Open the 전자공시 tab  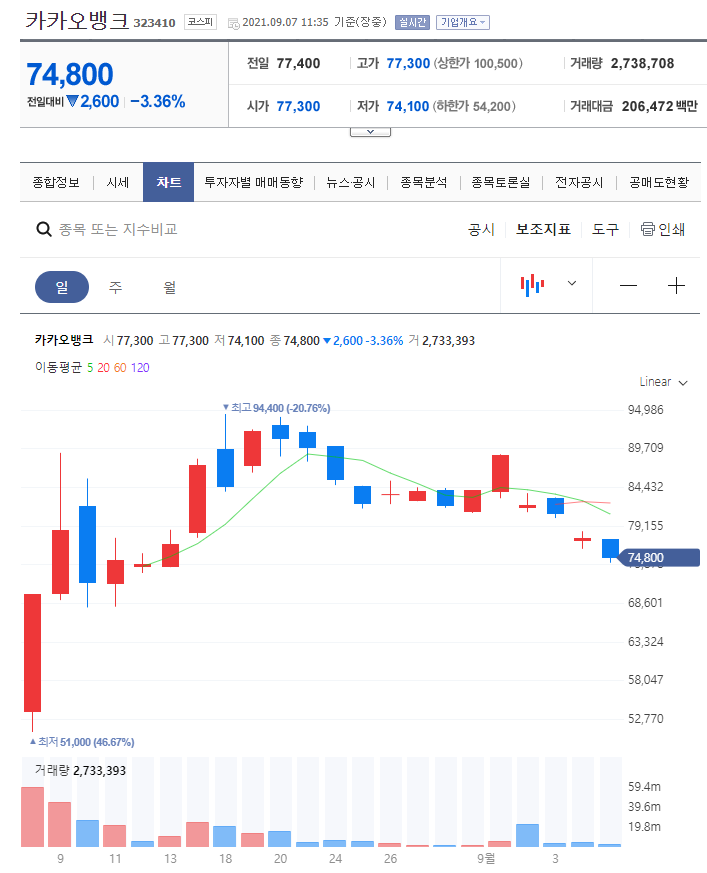[579, 182]
